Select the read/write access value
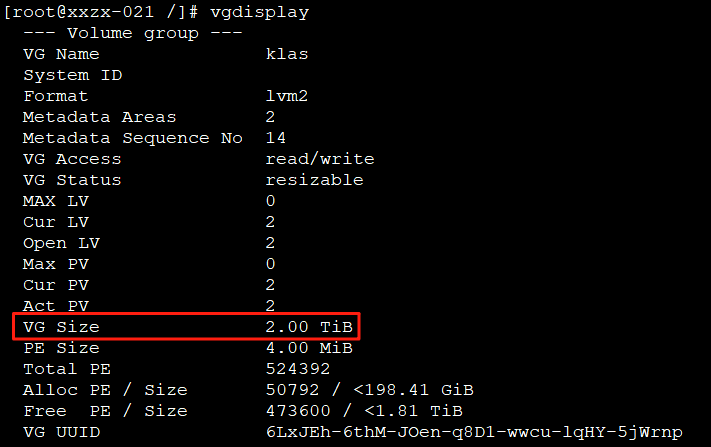 (x=320, y=159)
